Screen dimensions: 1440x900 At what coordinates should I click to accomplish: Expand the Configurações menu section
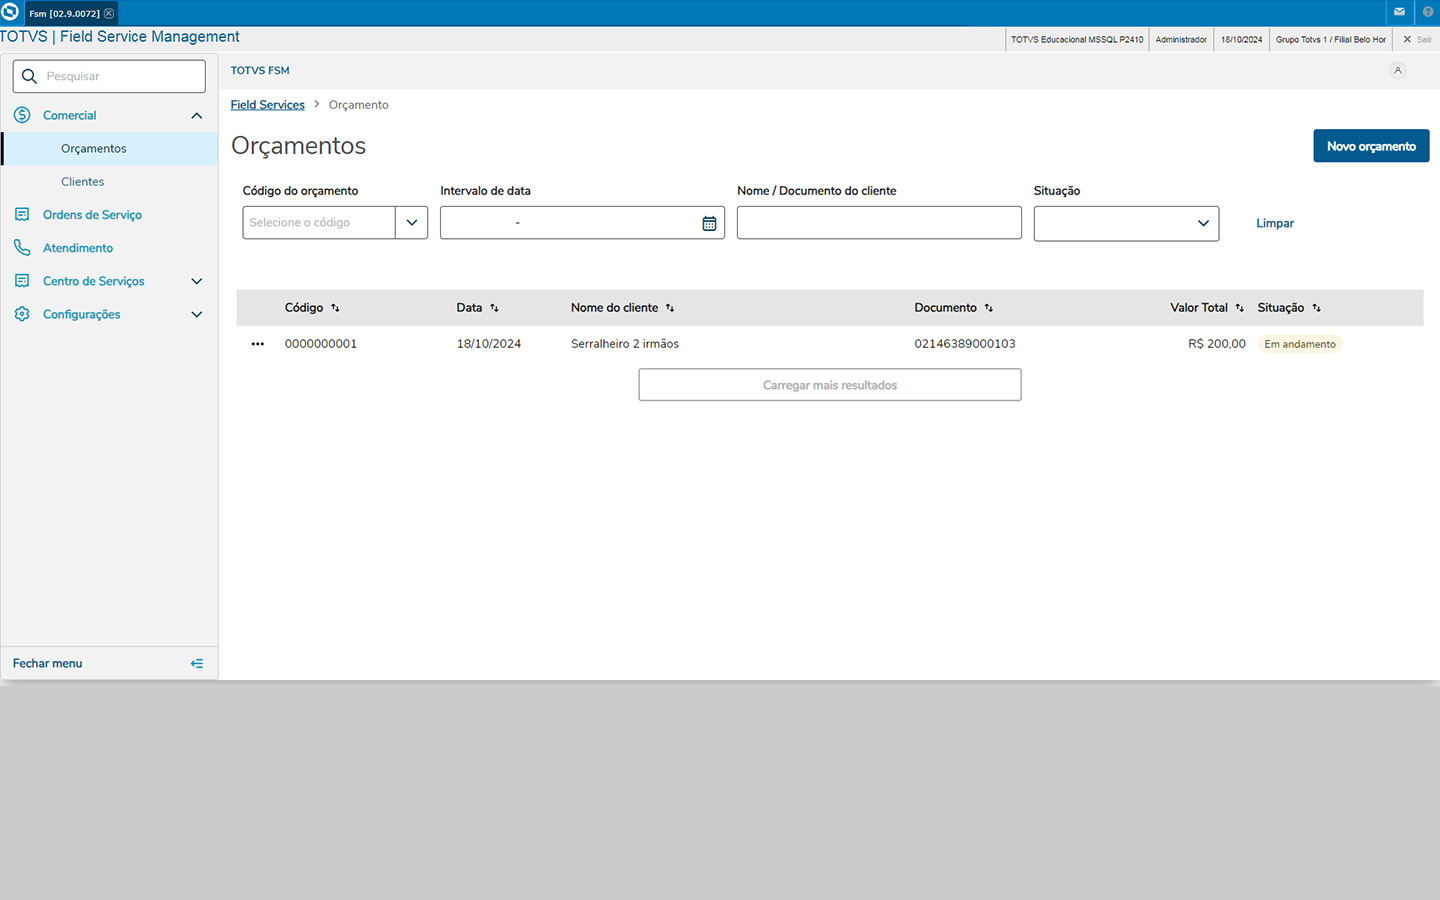tap(196, 314)
